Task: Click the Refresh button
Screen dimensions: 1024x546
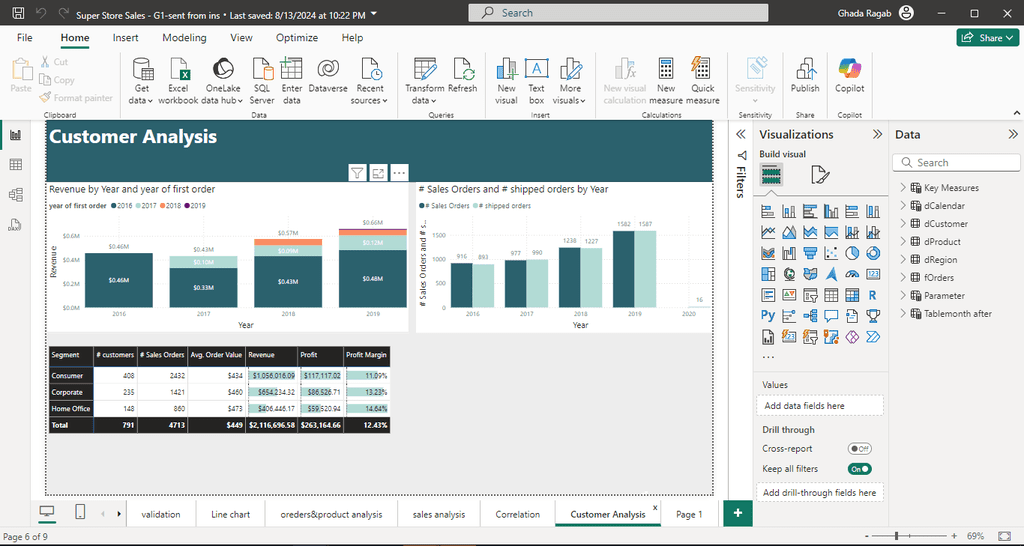Action: click(462, 76)
